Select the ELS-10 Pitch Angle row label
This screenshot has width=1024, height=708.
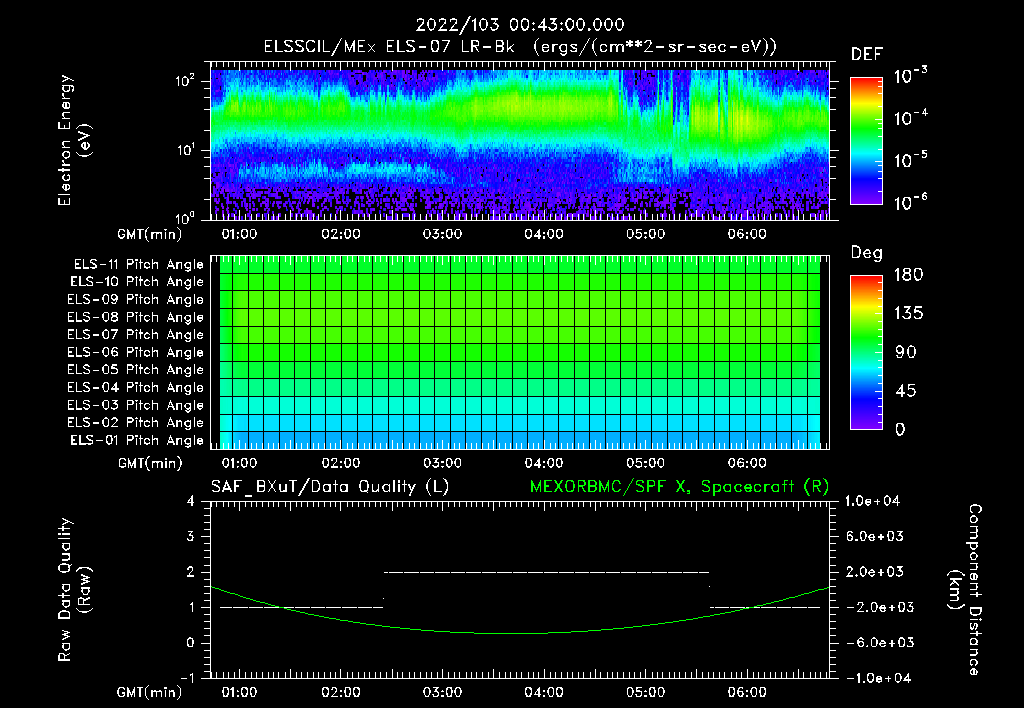click(137, 282)
